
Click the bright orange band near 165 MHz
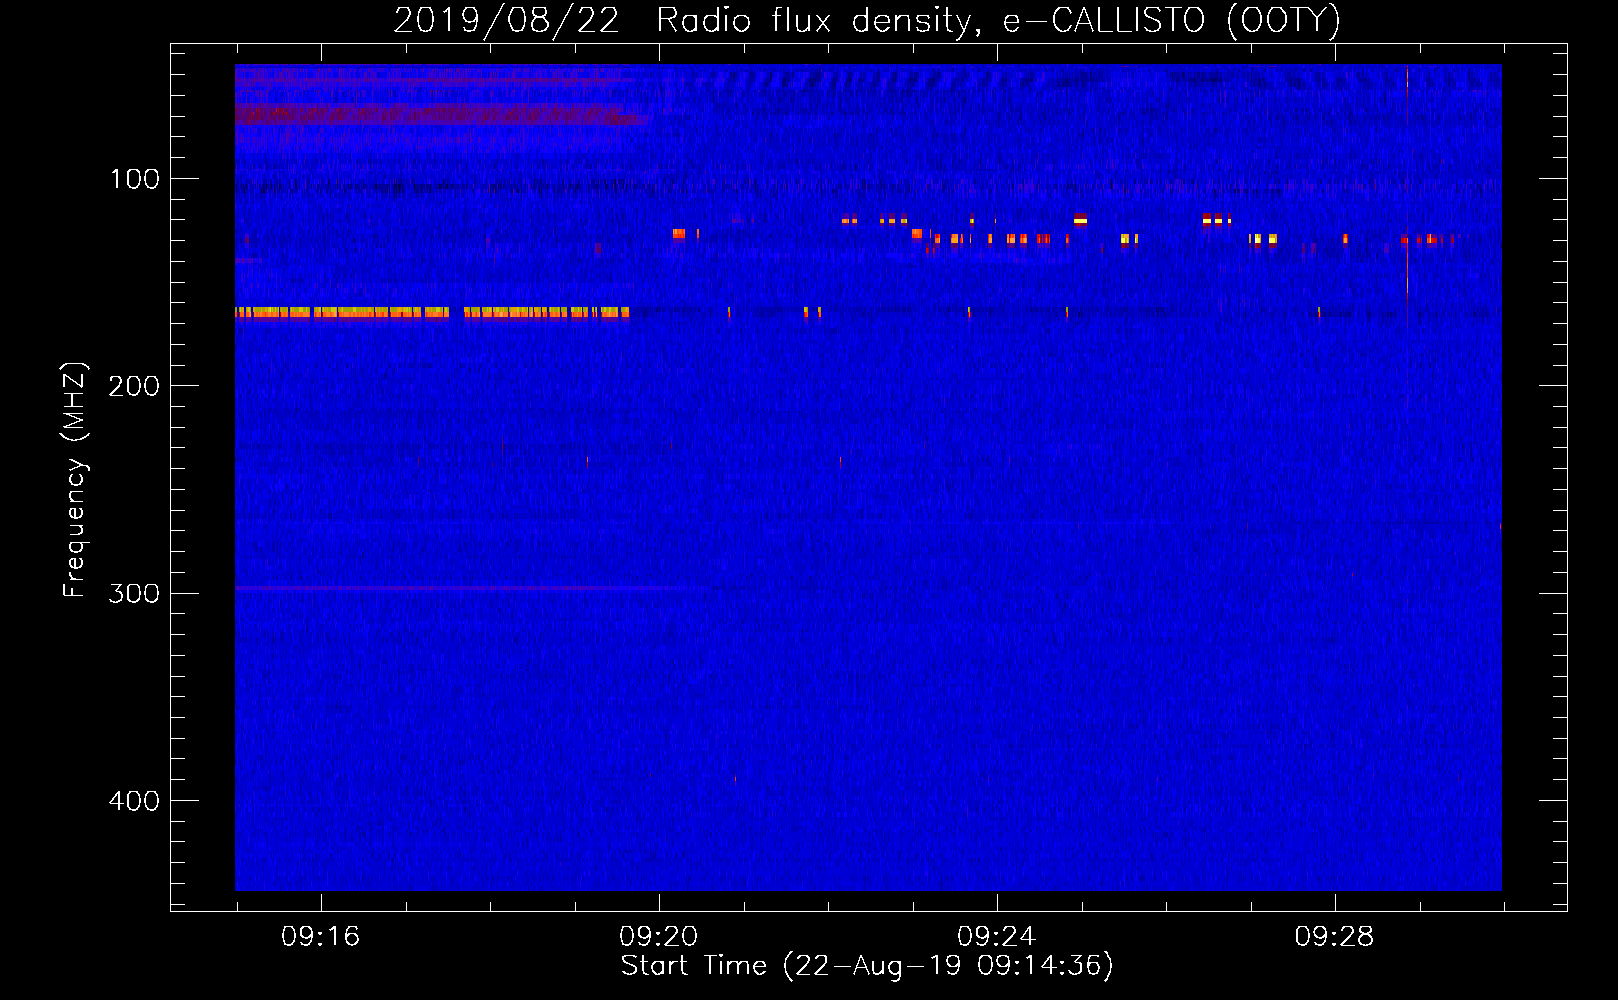pyautogui.click(x=432, y=312)
